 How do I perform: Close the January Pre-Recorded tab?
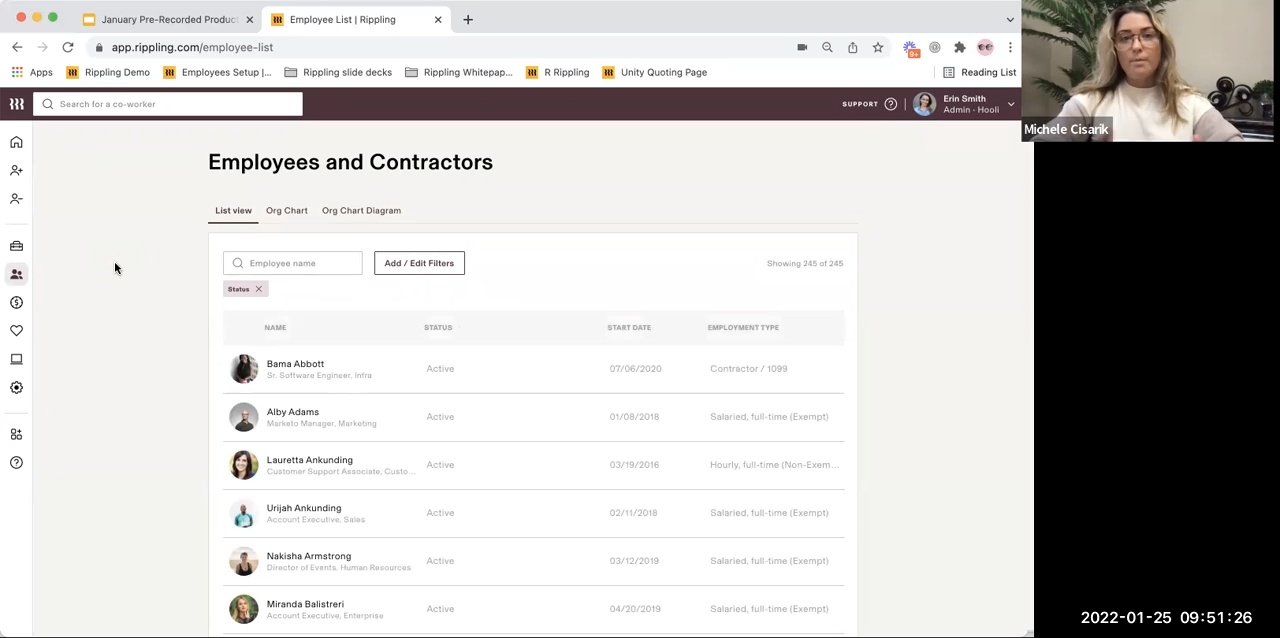click(x=249, y=19)
